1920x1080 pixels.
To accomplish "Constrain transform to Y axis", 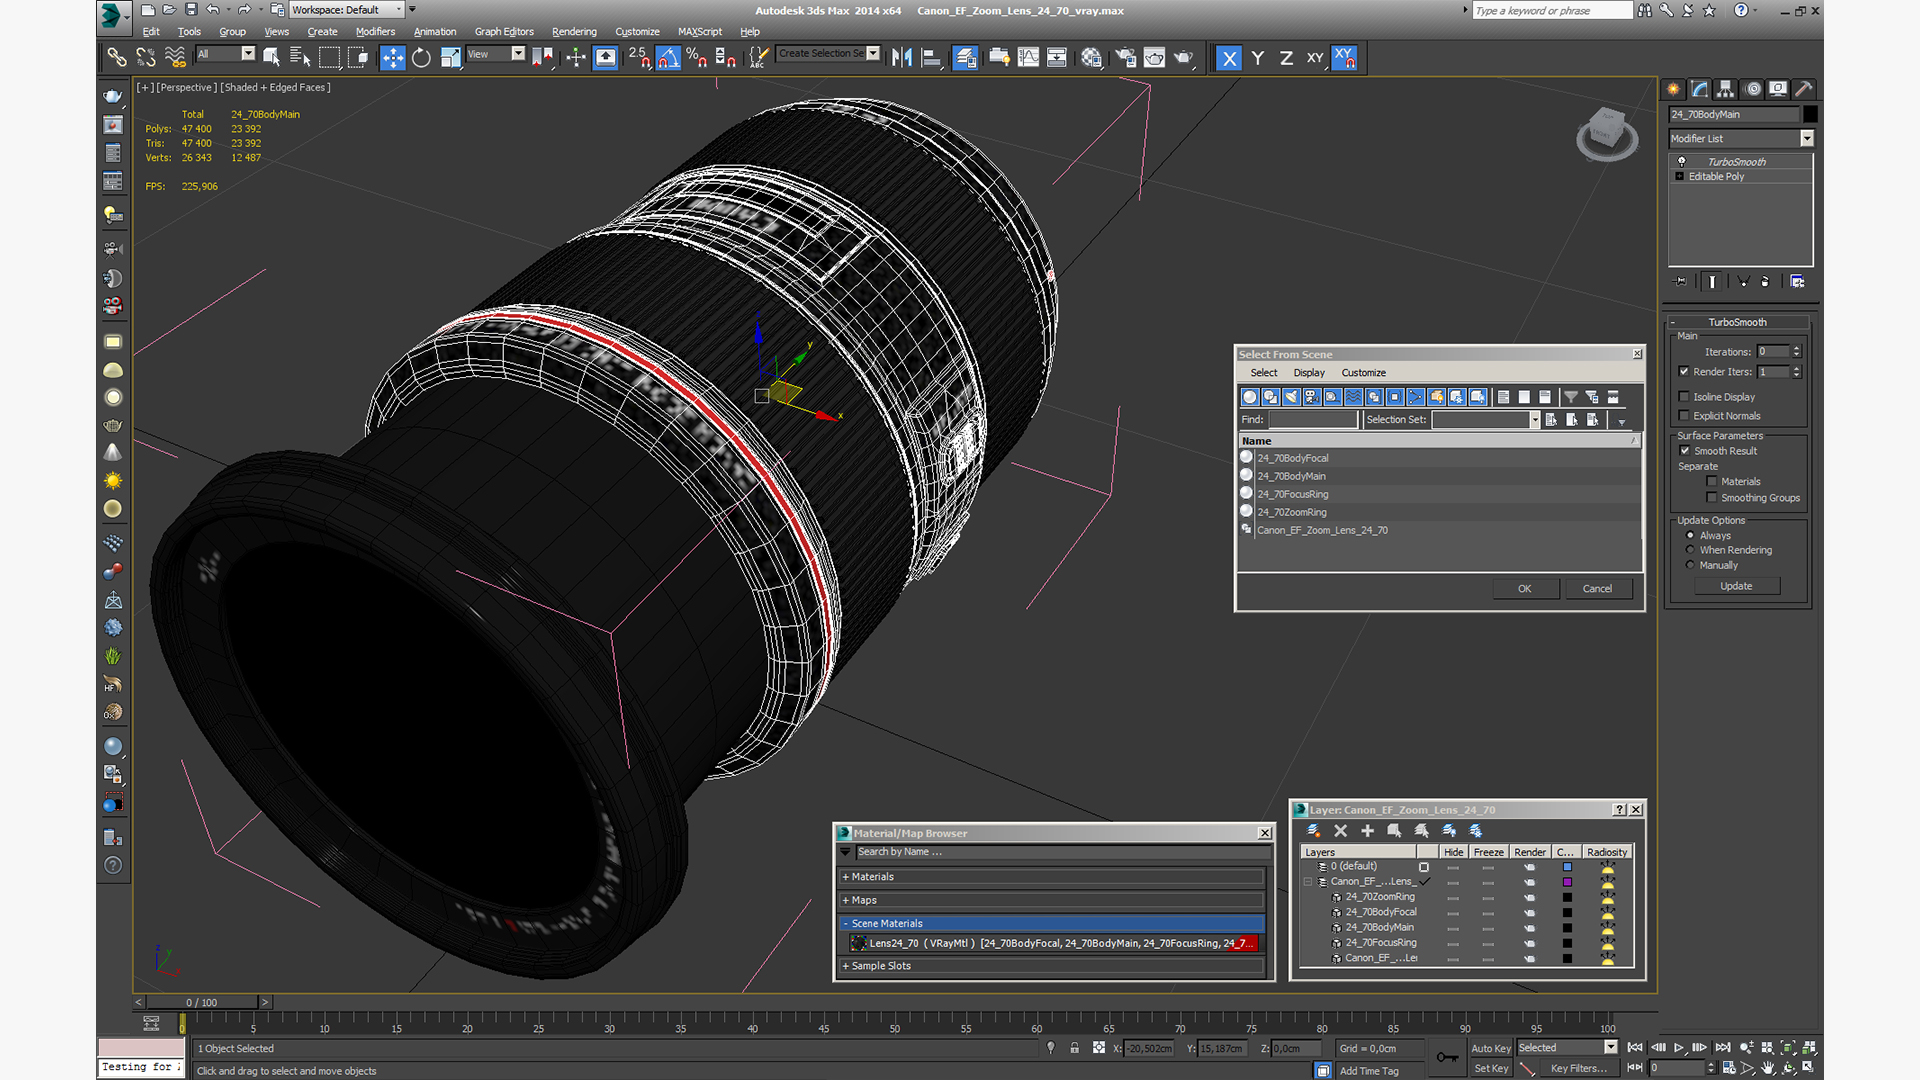I will (x=1258, y=58).
